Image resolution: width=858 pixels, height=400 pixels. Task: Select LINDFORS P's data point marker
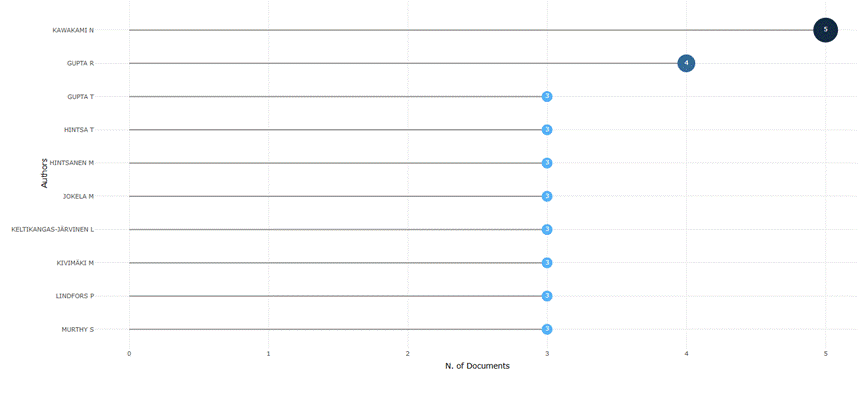pyautogui.click(x=547, y=296)
